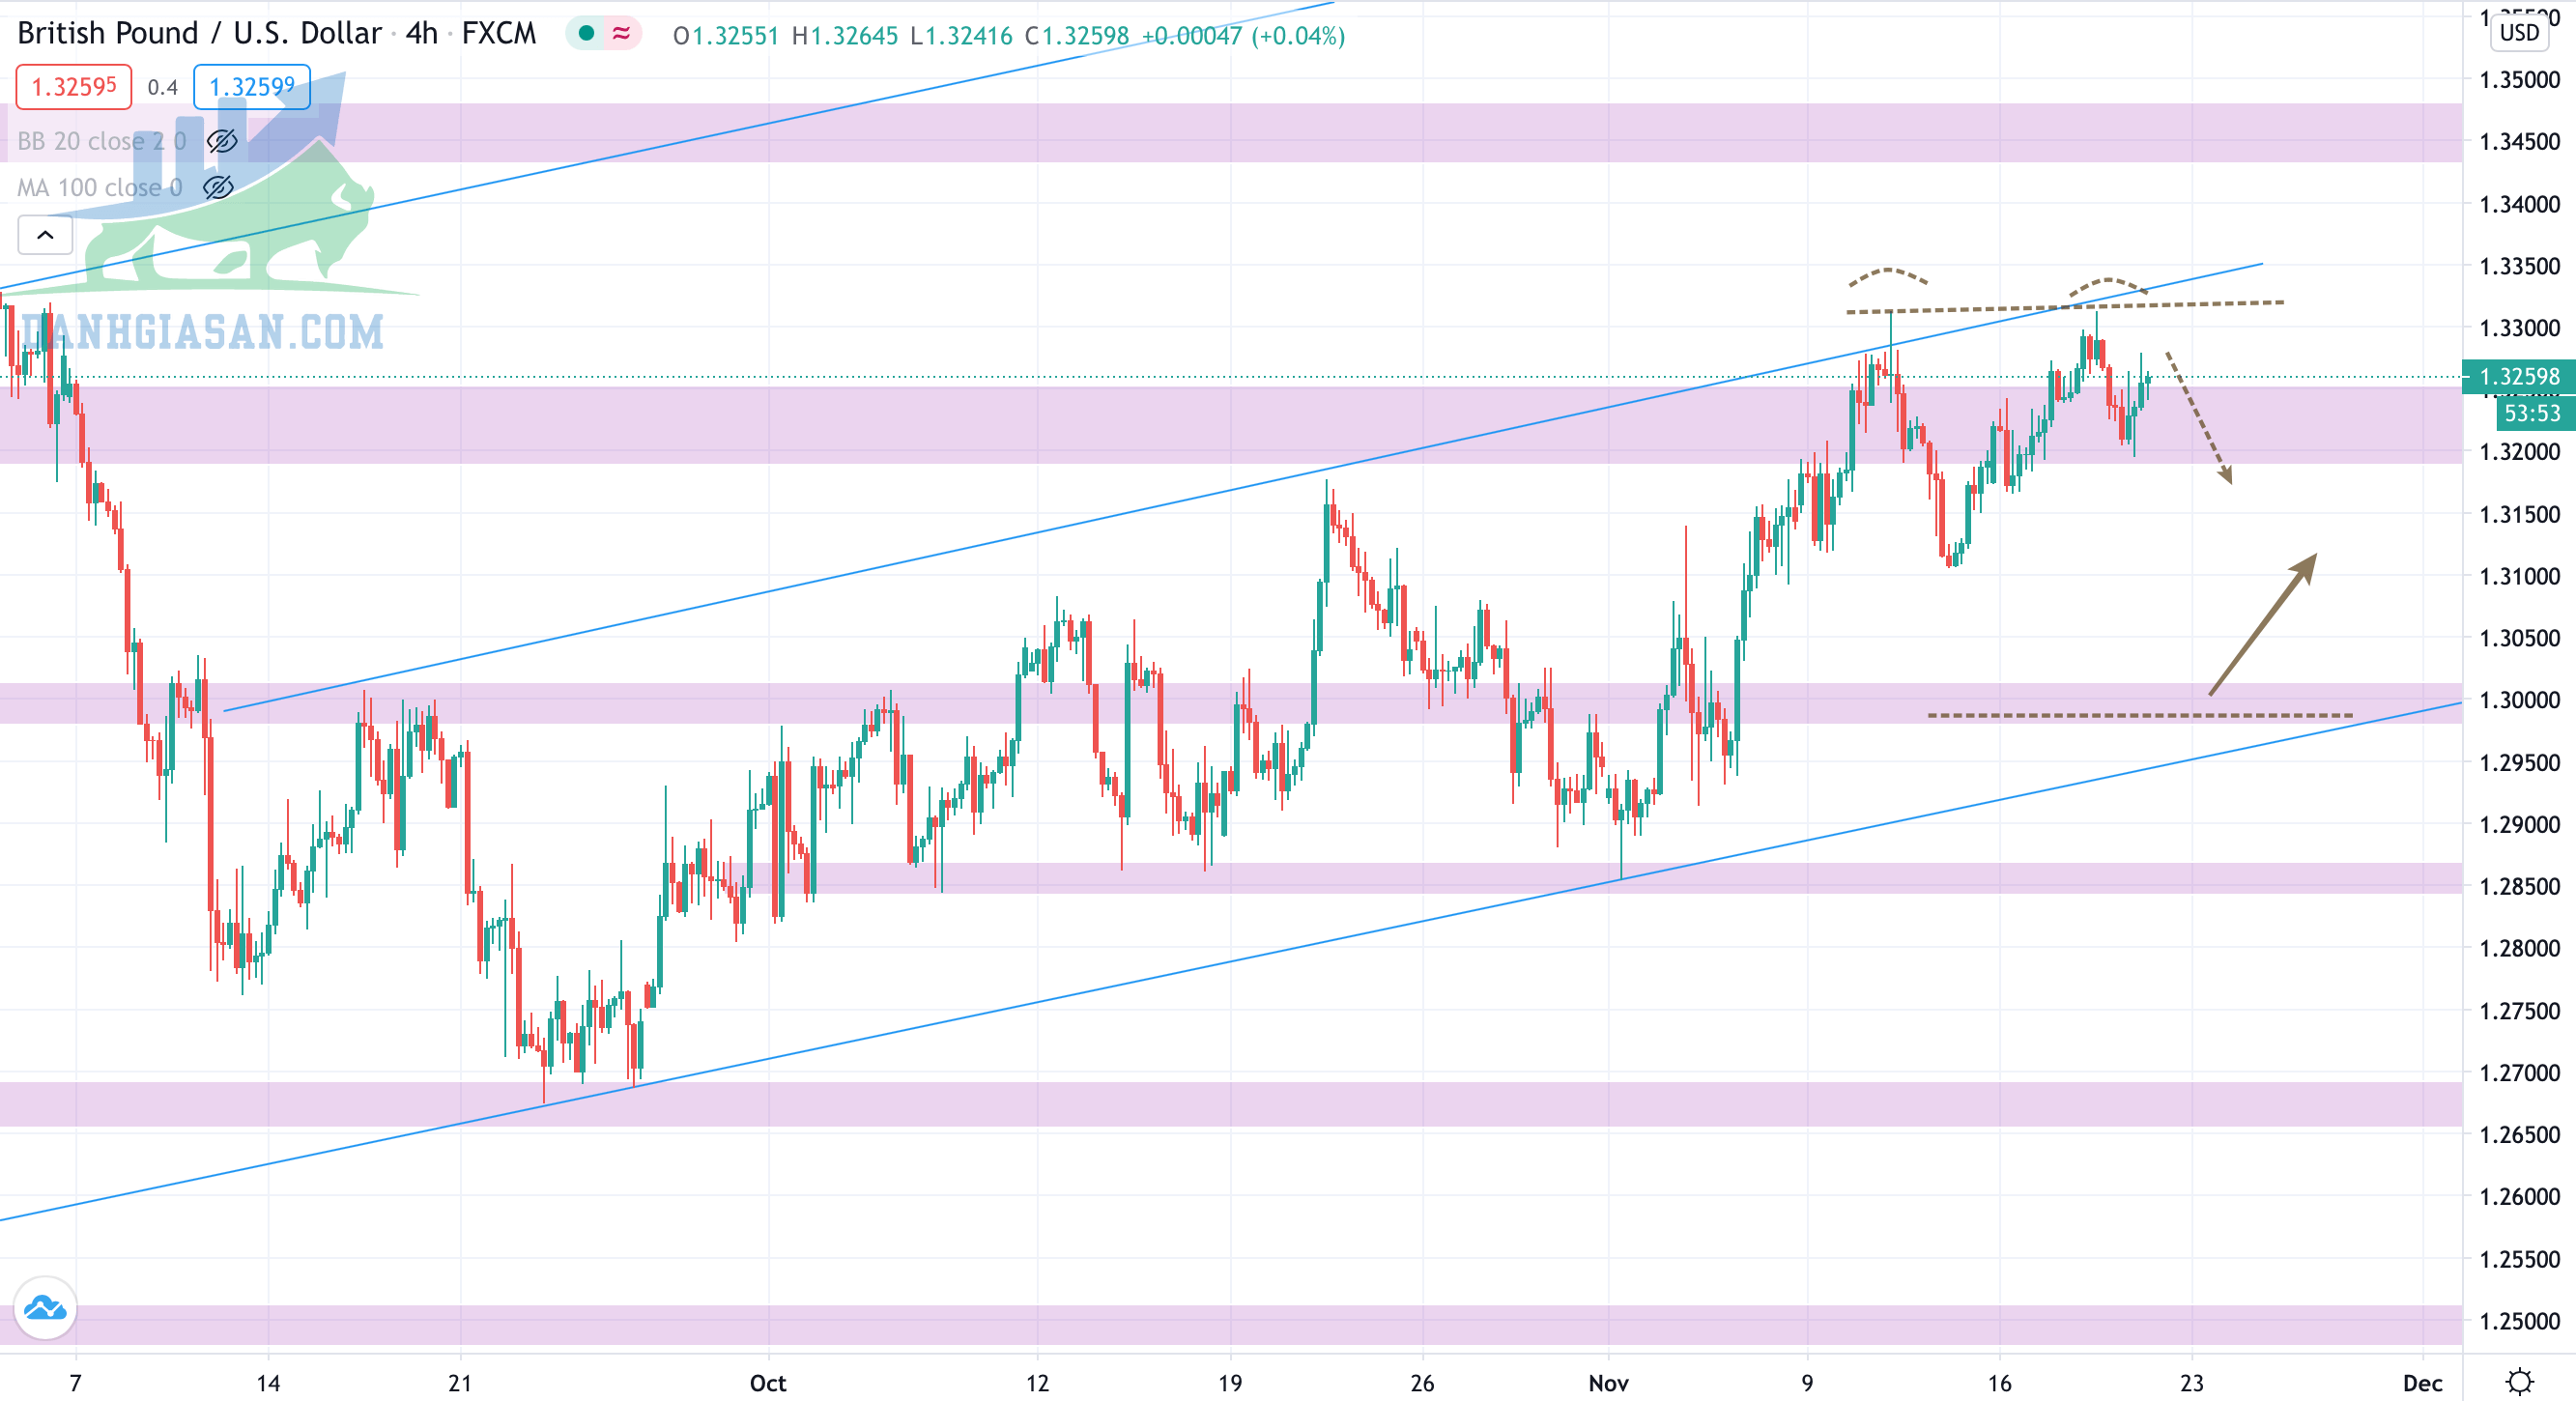The image size is (2576, 1401).
Task: Click the TradingView cloud logo icon
Action: [x=45, y=1307]
